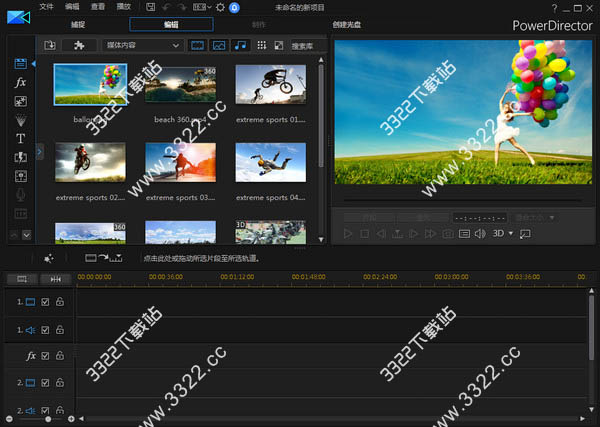The height and width of the screenshot is (427, 600).
Task: Toggle the video files filter in the library
Action: 197,46
